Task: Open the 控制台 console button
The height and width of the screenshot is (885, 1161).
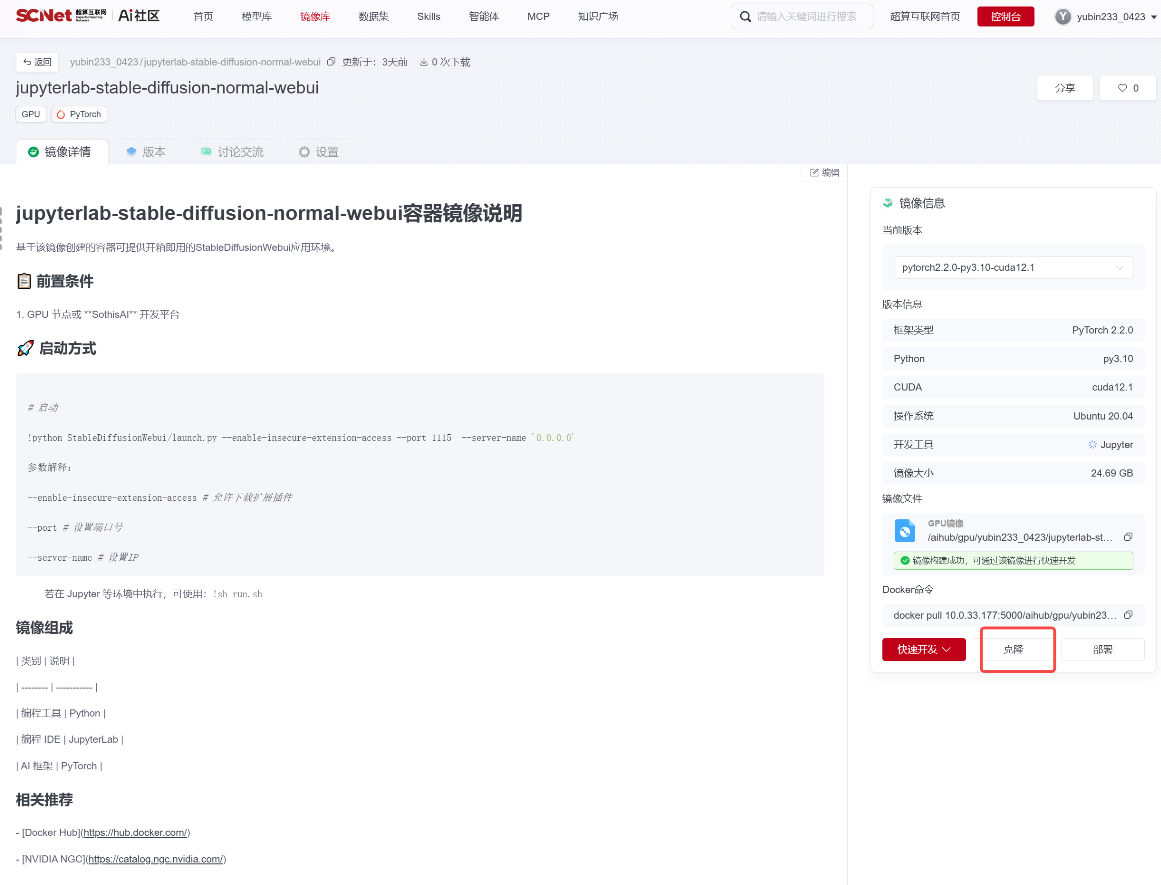Action: pyautogui.click(x=1006, y=16)
